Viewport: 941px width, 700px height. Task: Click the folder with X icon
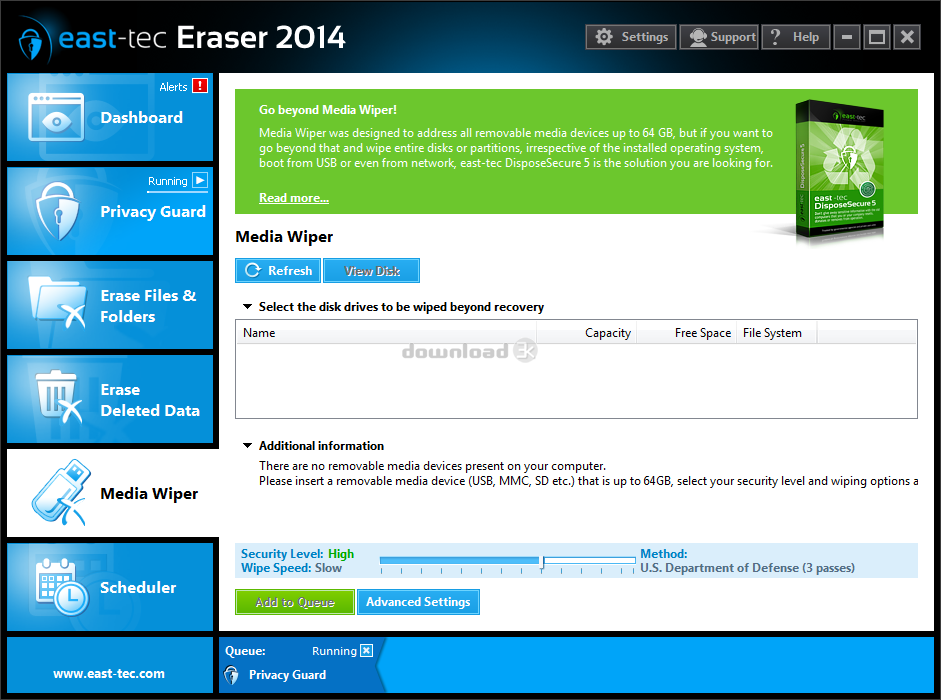(58, 303)
